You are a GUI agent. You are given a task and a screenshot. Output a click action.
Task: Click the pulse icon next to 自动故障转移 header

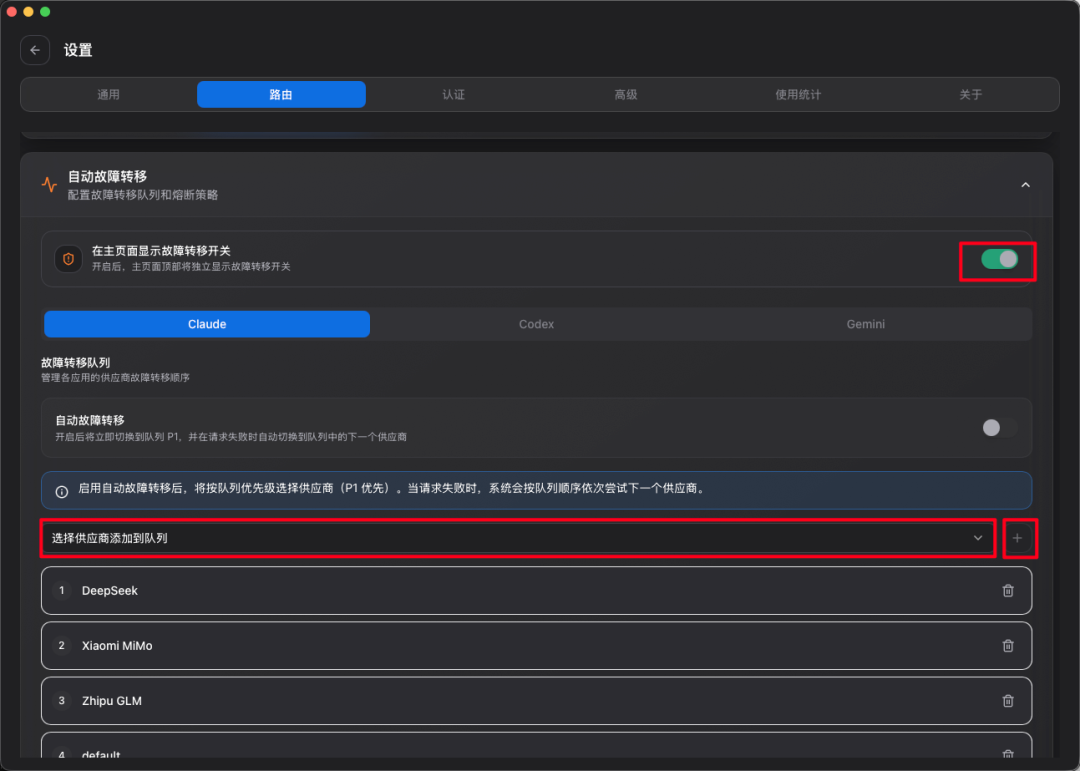(49, 184)
